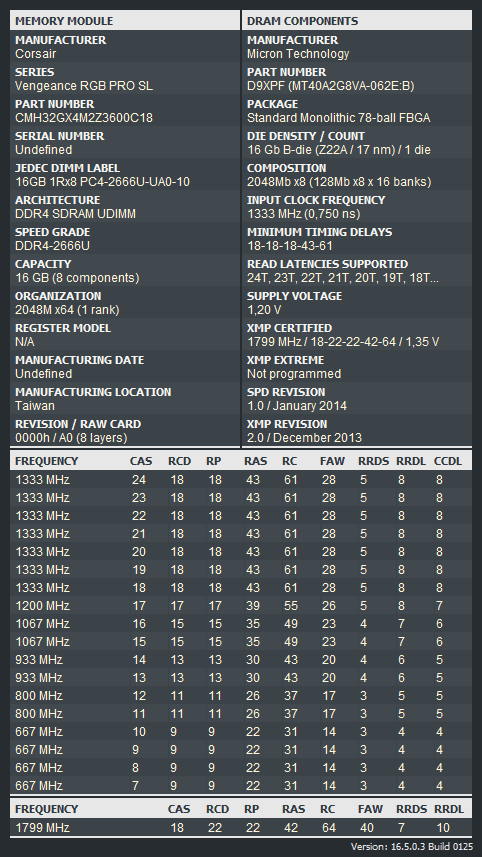Click the Manufacturing Location Taiwan value
Image resolution: width=482 pixels, height=857 pixels.
click(x=35, y=406)
